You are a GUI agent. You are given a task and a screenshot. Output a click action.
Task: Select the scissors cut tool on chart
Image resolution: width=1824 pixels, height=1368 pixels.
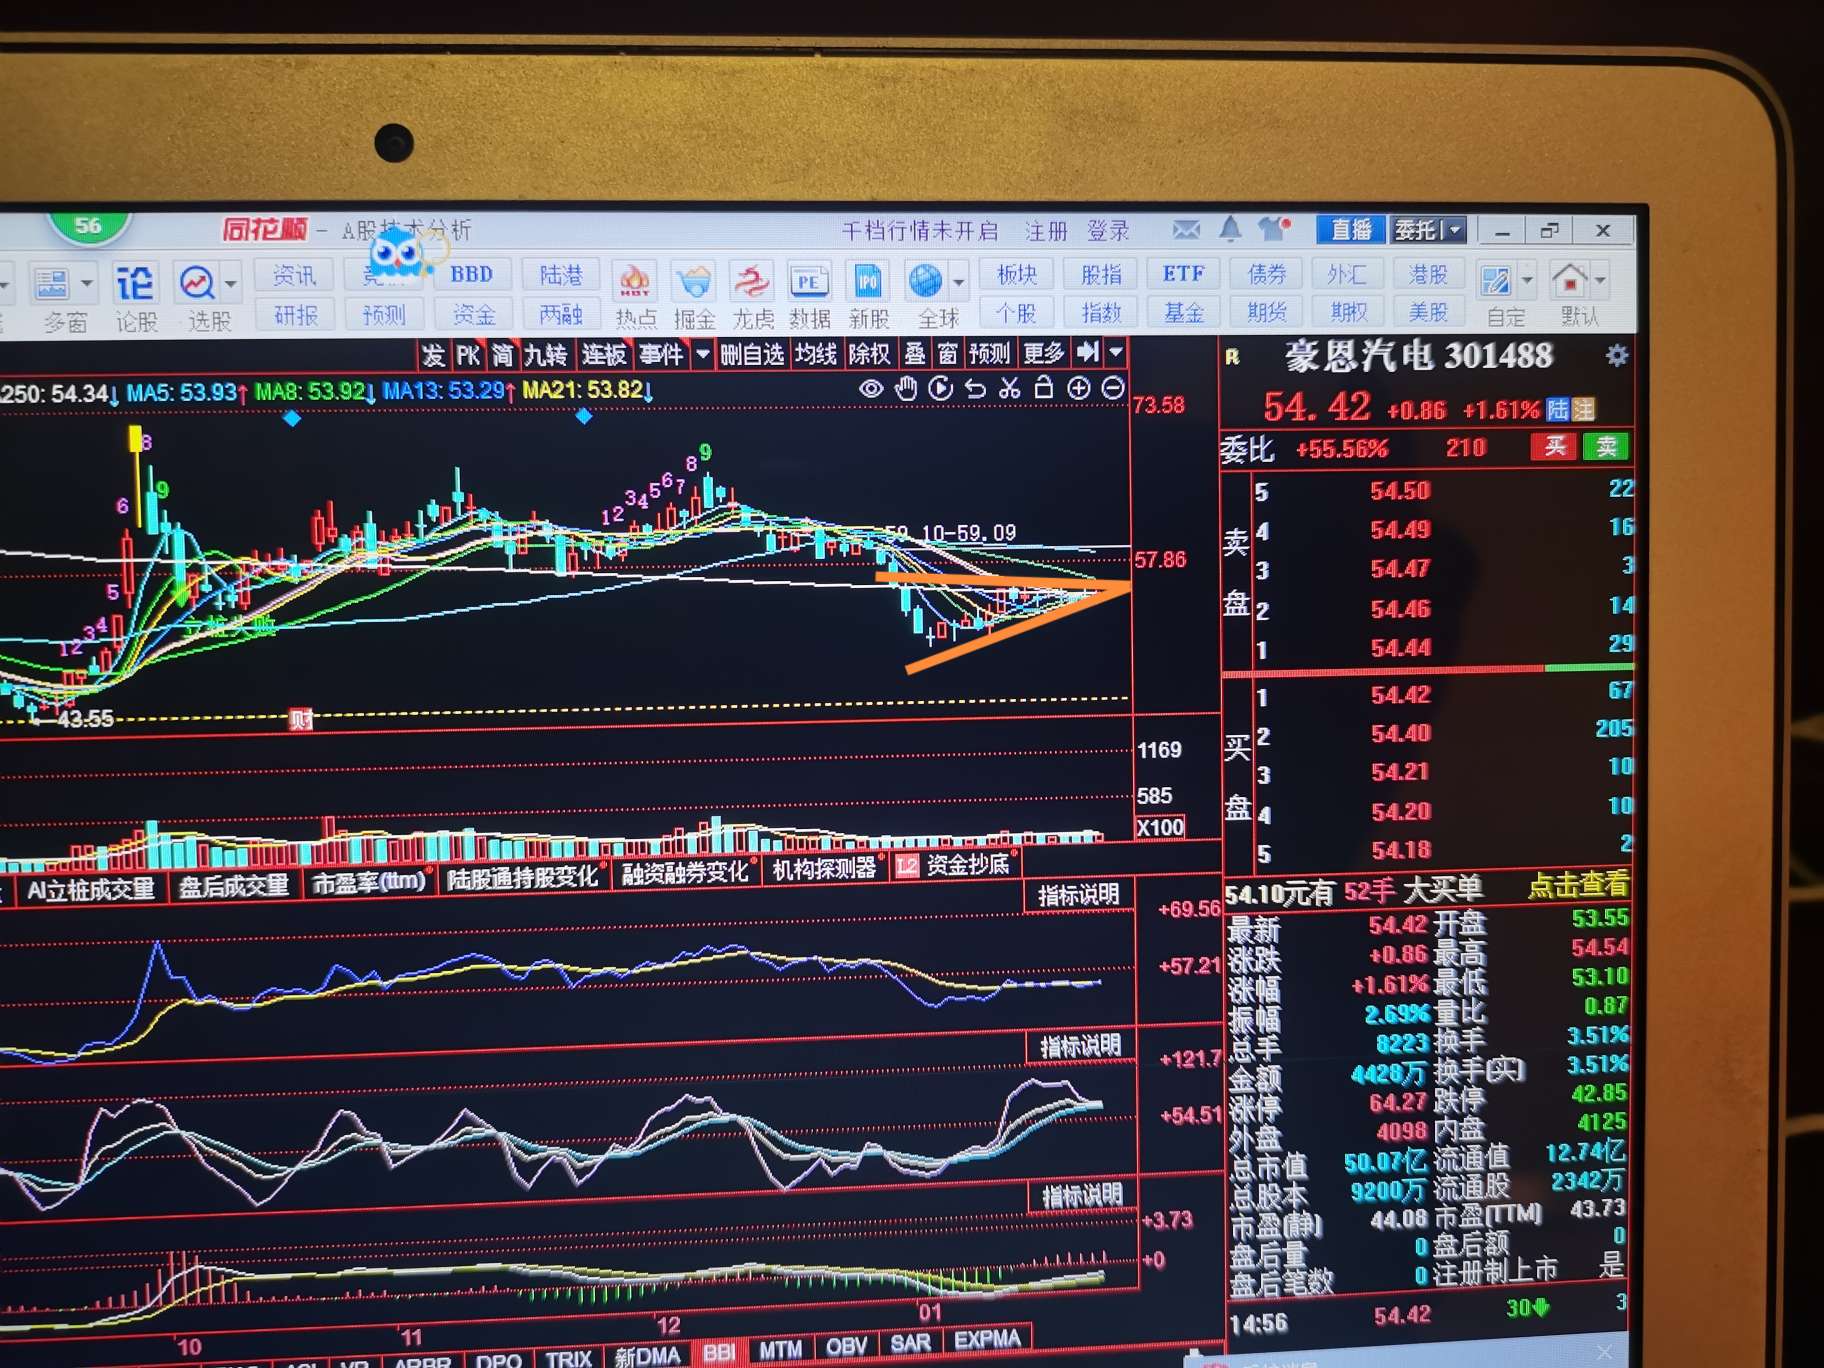(x=1010, y=388)
